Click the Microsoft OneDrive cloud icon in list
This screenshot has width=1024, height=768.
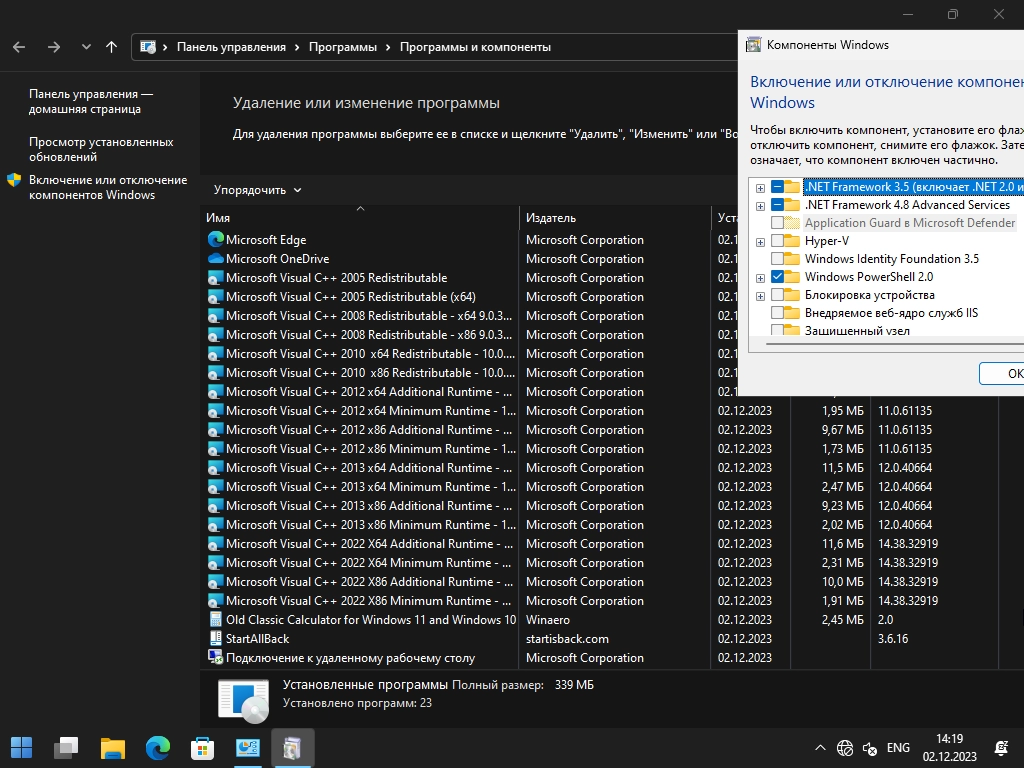[x=215, y=259]
